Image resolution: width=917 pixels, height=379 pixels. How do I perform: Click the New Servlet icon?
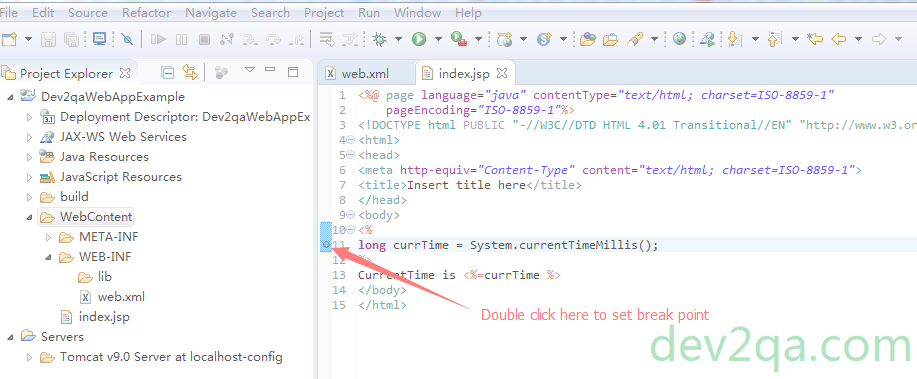545,39
